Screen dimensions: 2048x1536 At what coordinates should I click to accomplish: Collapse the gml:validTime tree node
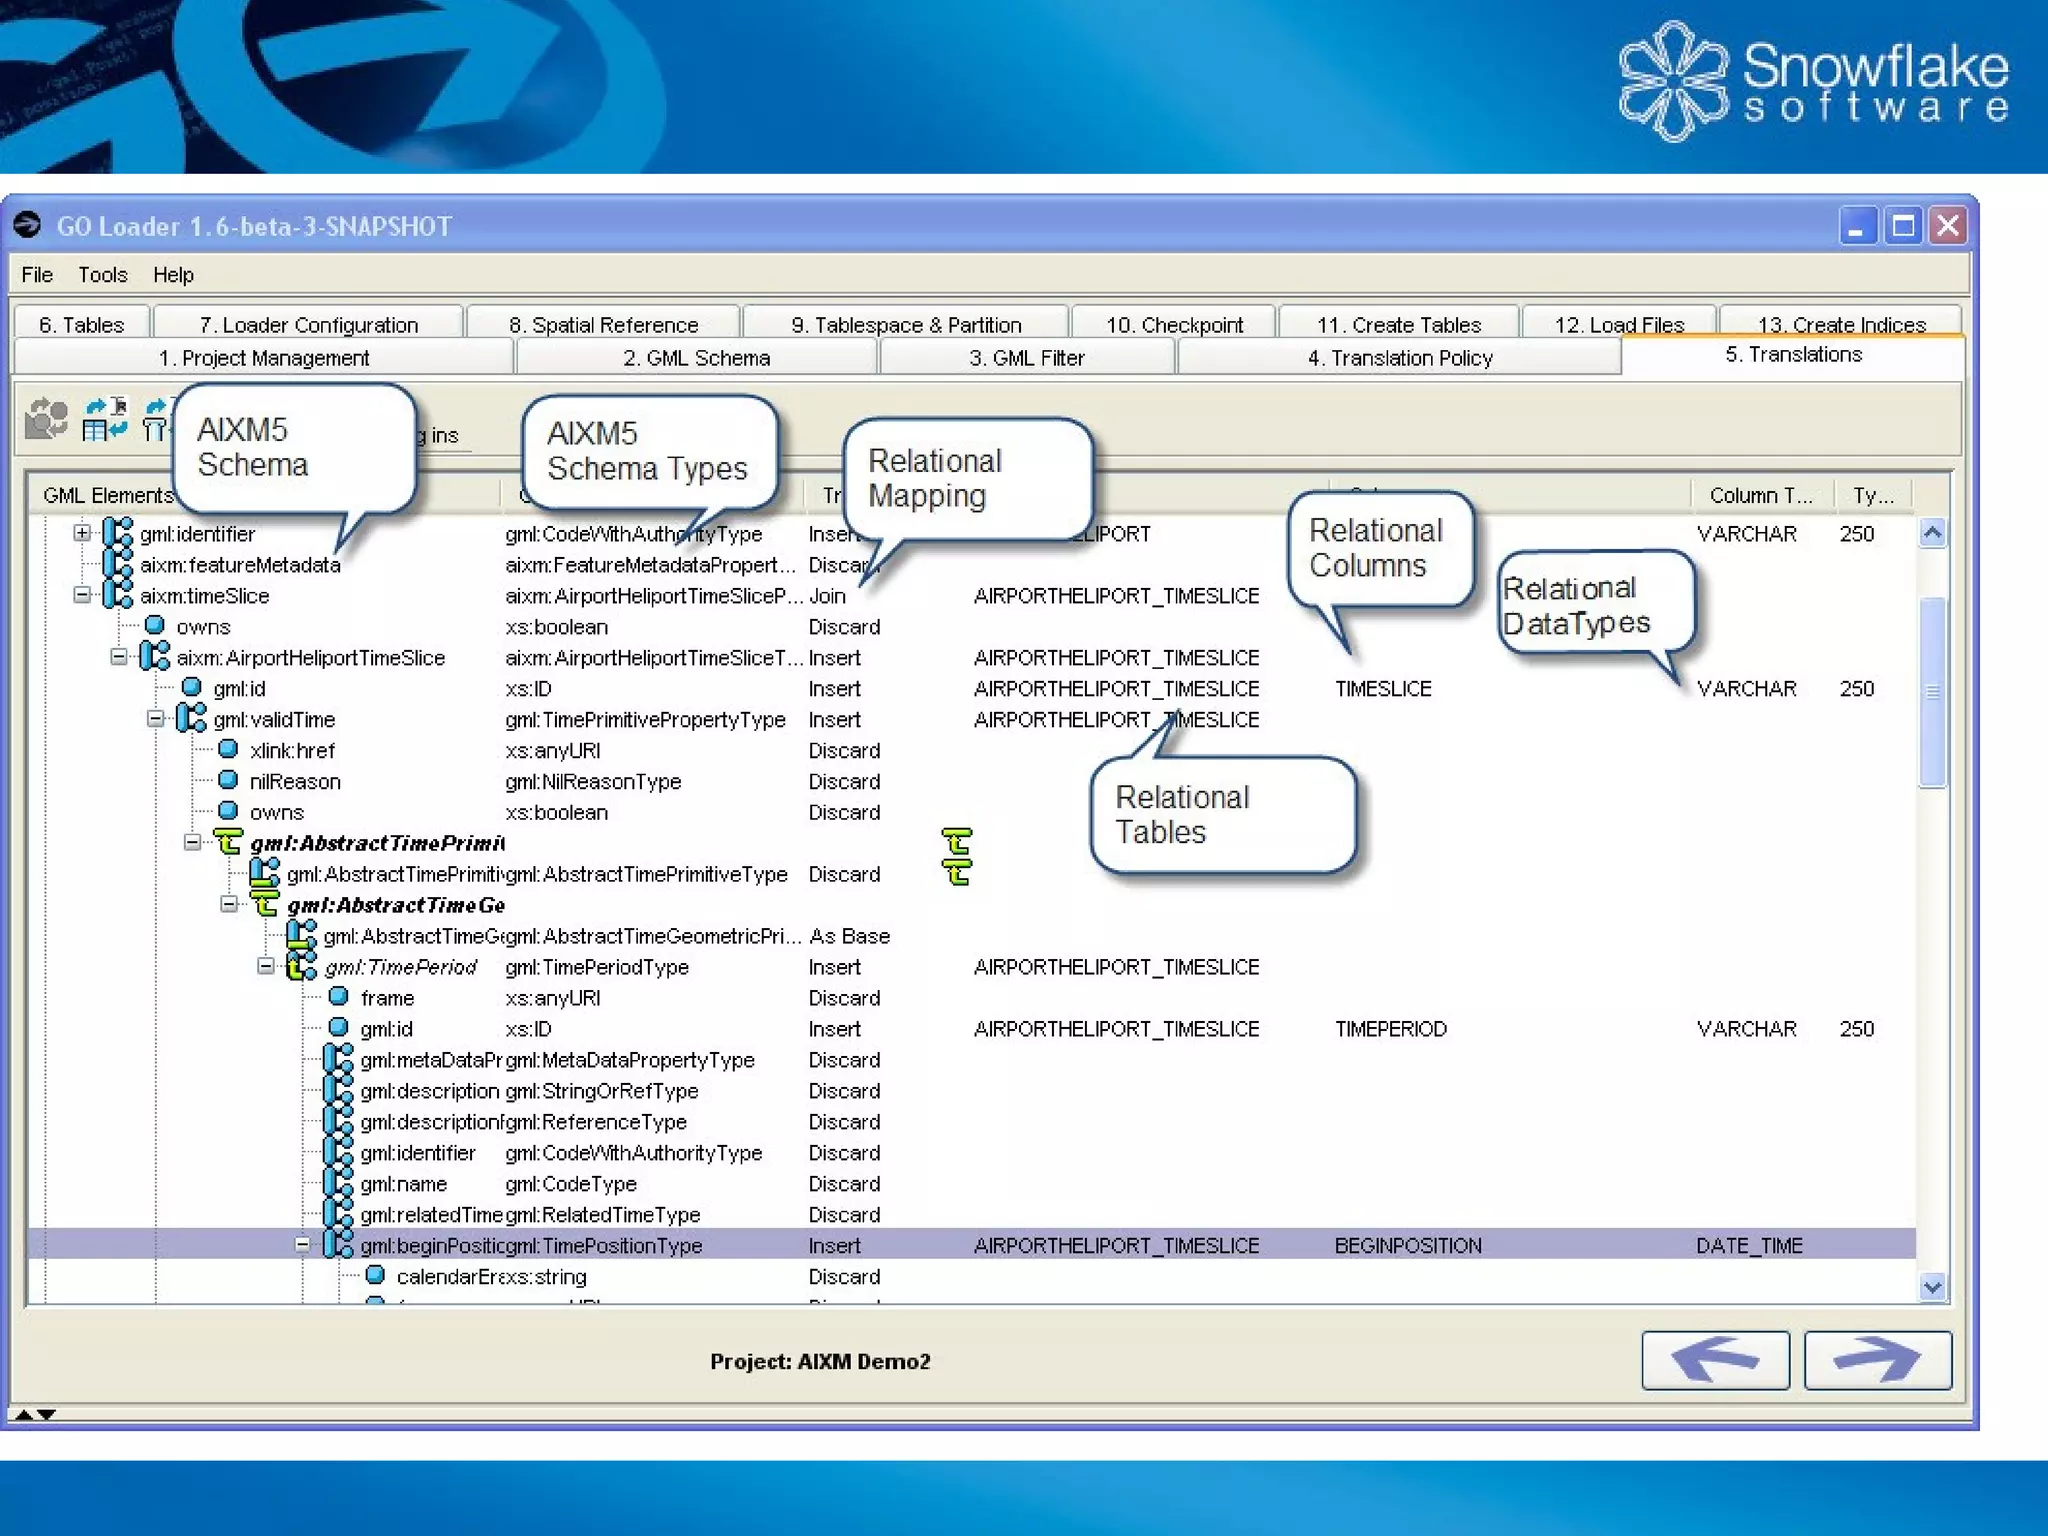pos(155,719)
